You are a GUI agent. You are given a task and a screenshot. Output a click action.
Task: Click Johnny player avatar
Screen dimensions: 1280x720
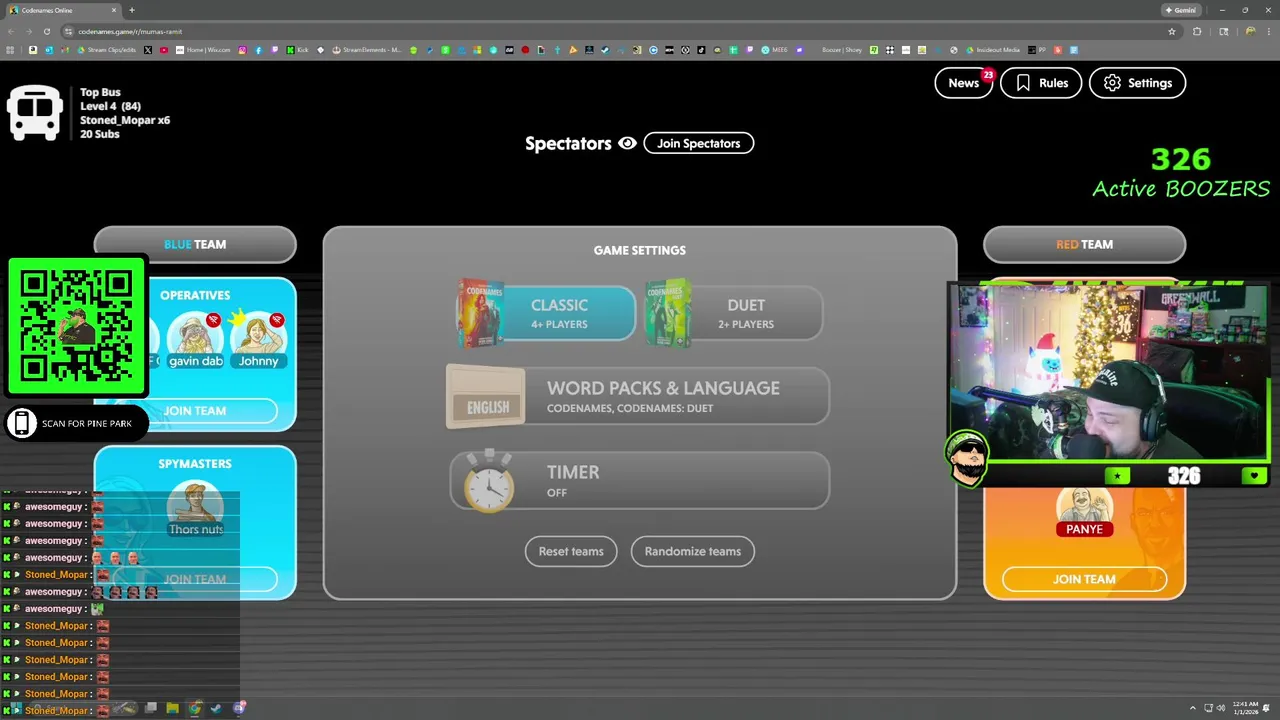(x=258, y=340)
